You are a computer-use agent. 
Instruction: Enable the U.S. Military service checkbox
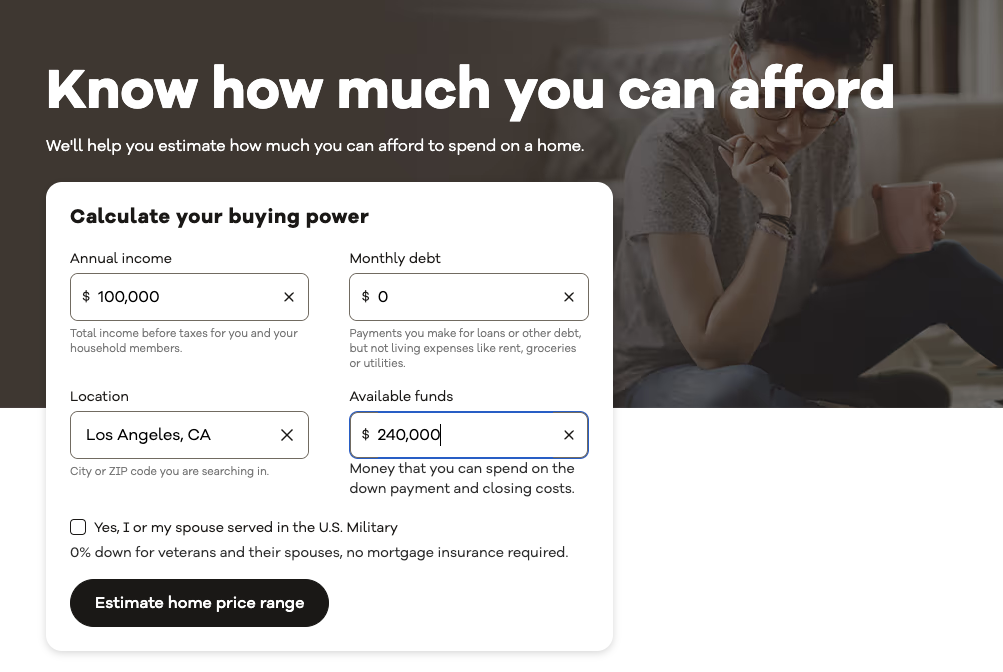click(x=78, y=527)
